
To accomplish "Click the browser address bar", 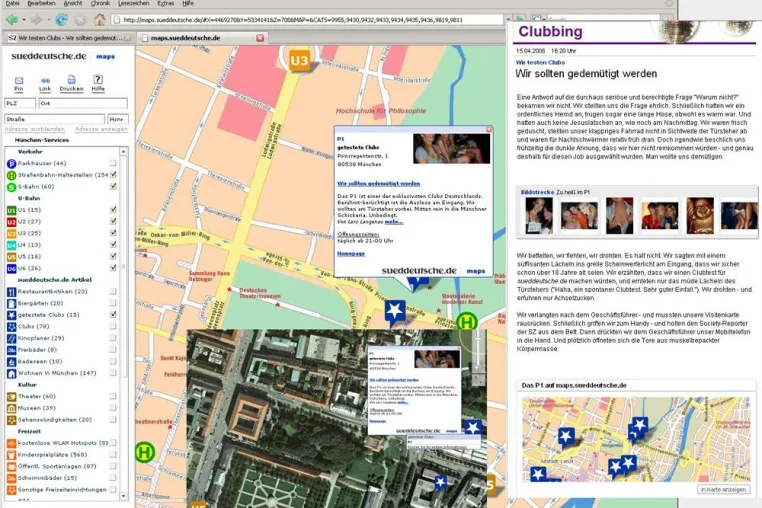I will coord(307,20).
